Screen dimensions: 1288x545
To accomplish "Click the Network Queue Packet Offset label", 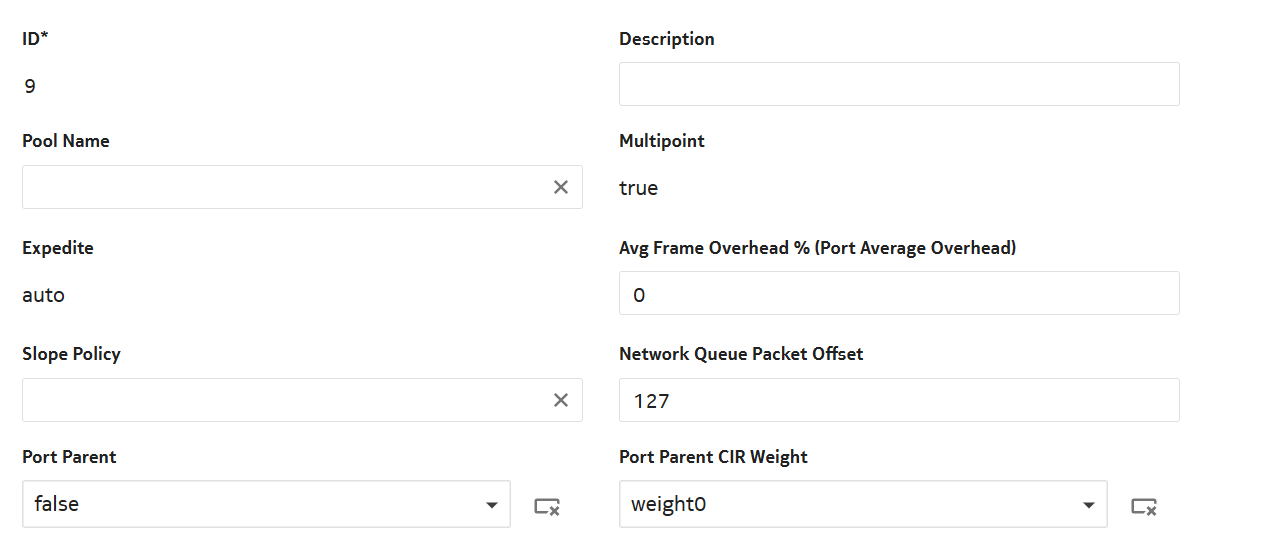I will coord(740,353).
